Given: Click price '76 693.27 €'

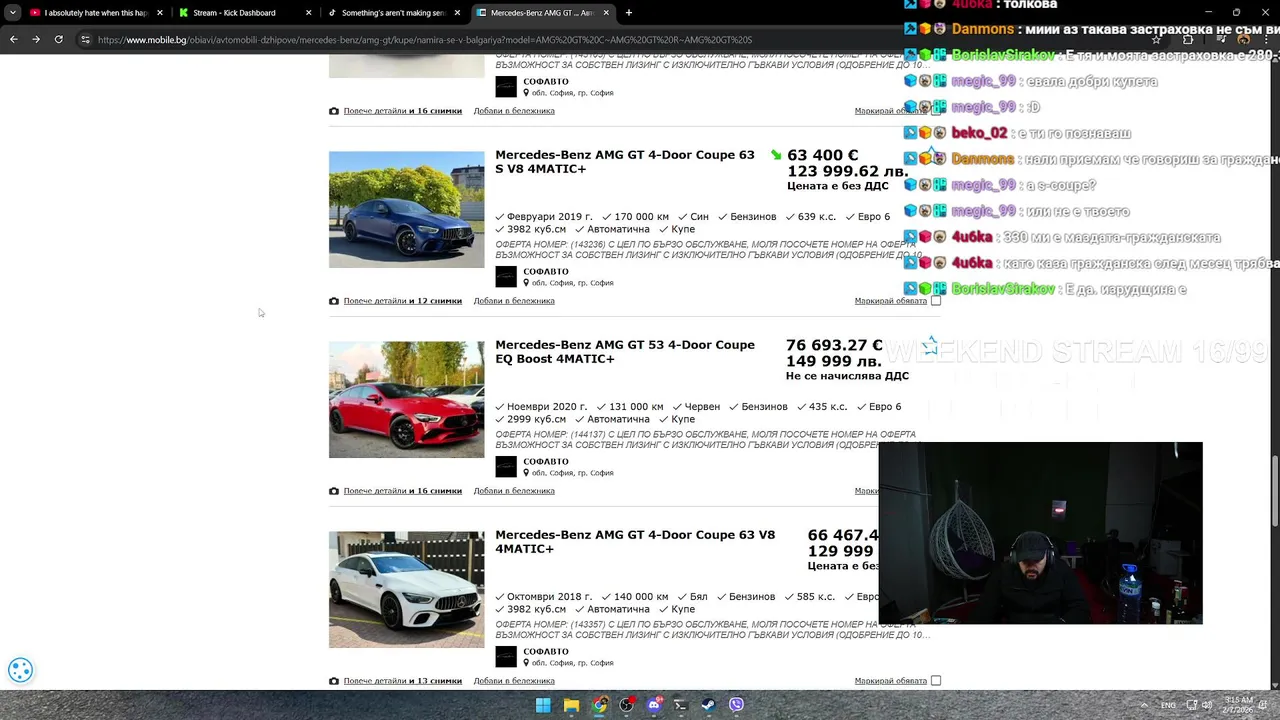Looking at the screenshot, I should pyautogui.click(x=834, y=345).
